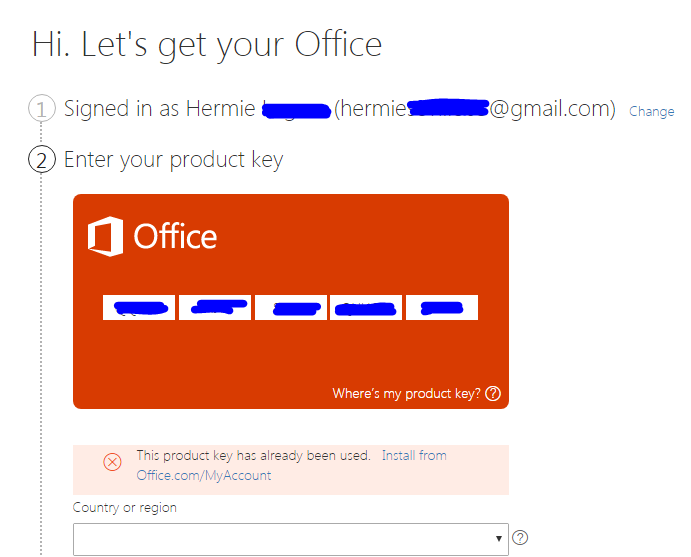Viewport: 691px width, 557px height.
Task: Click the Office logo icon on the card
Action: tap(105, 236)
